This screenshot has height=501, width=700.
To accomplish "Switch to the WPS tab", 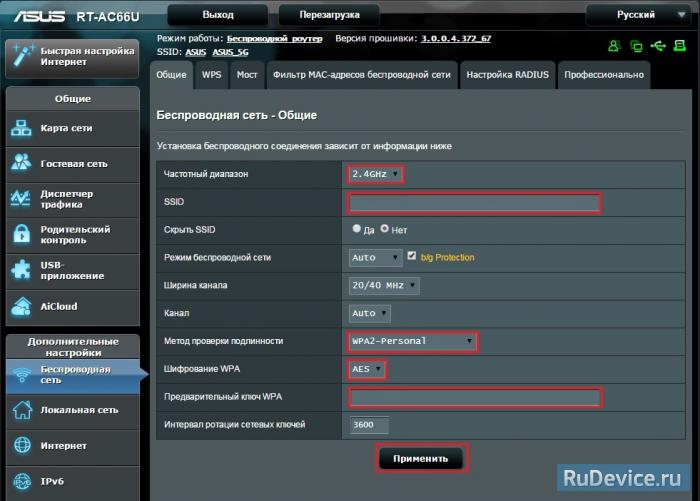I will click(212, 75).
